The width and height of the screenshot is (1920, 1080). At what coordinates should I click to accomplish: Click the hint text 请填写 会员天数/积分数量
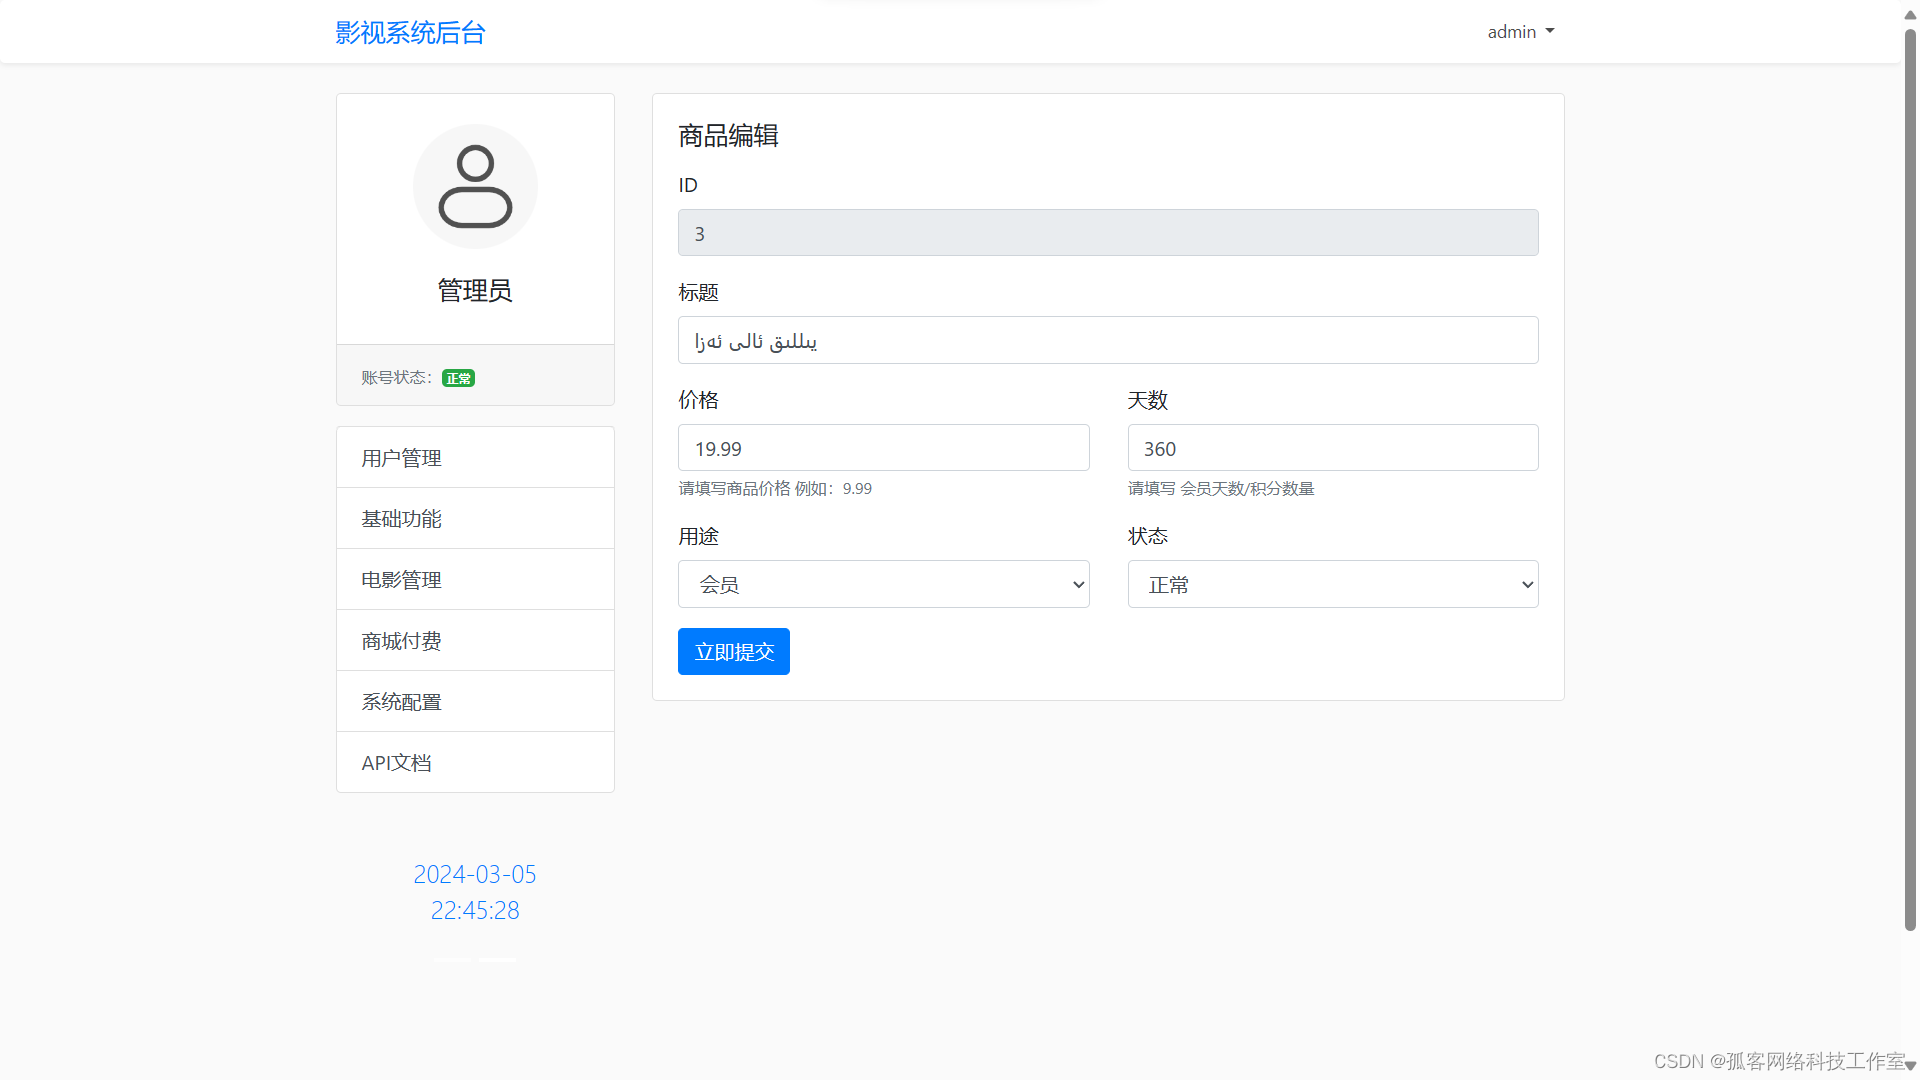[1221, 489]
